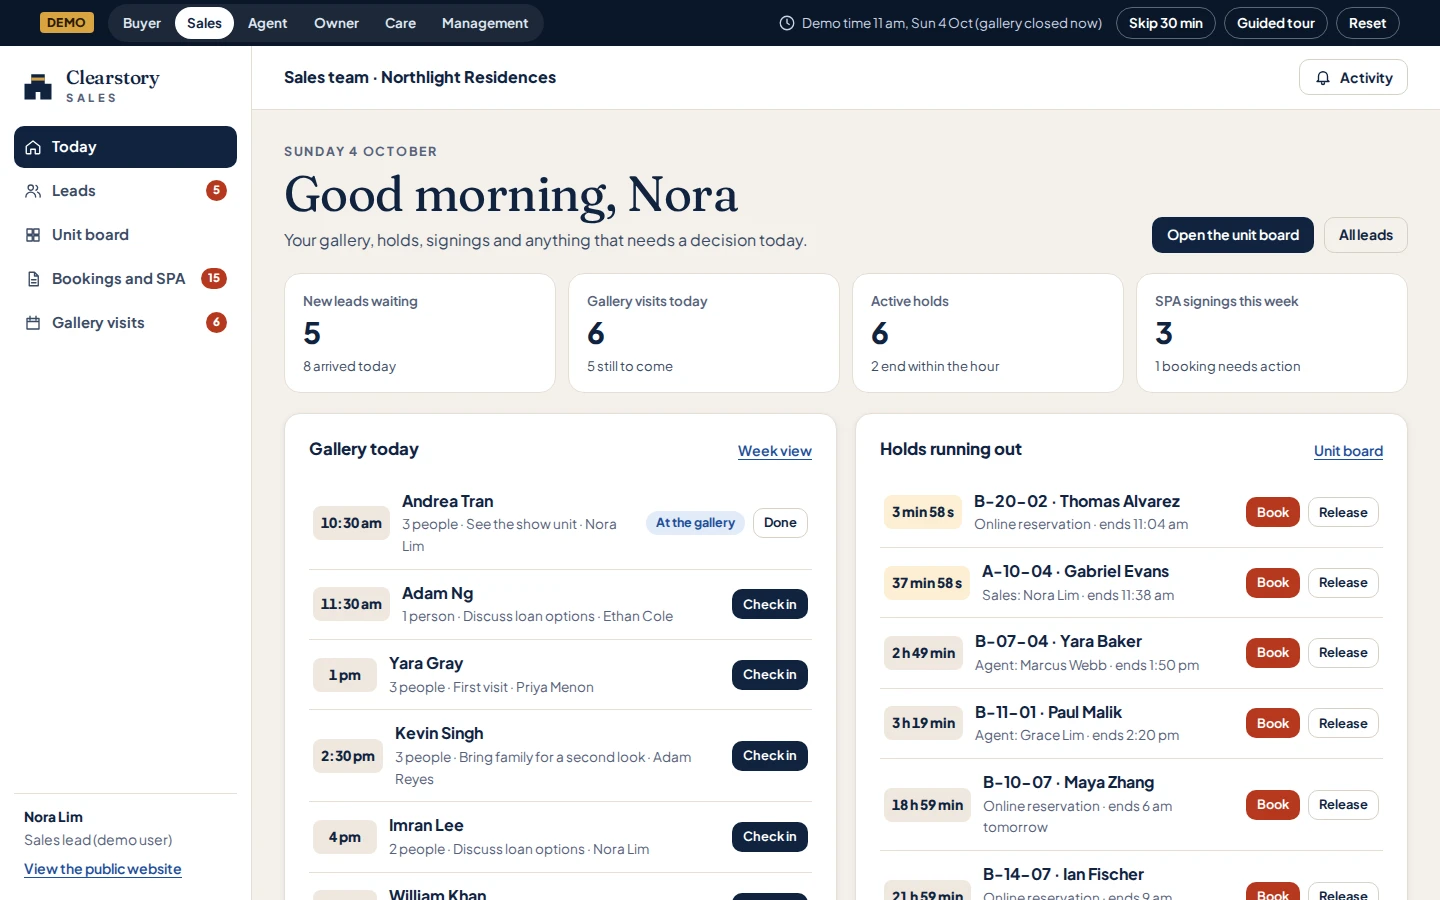Open the unit board button
1440x900 pixels.
click(x=1233, y=235)
